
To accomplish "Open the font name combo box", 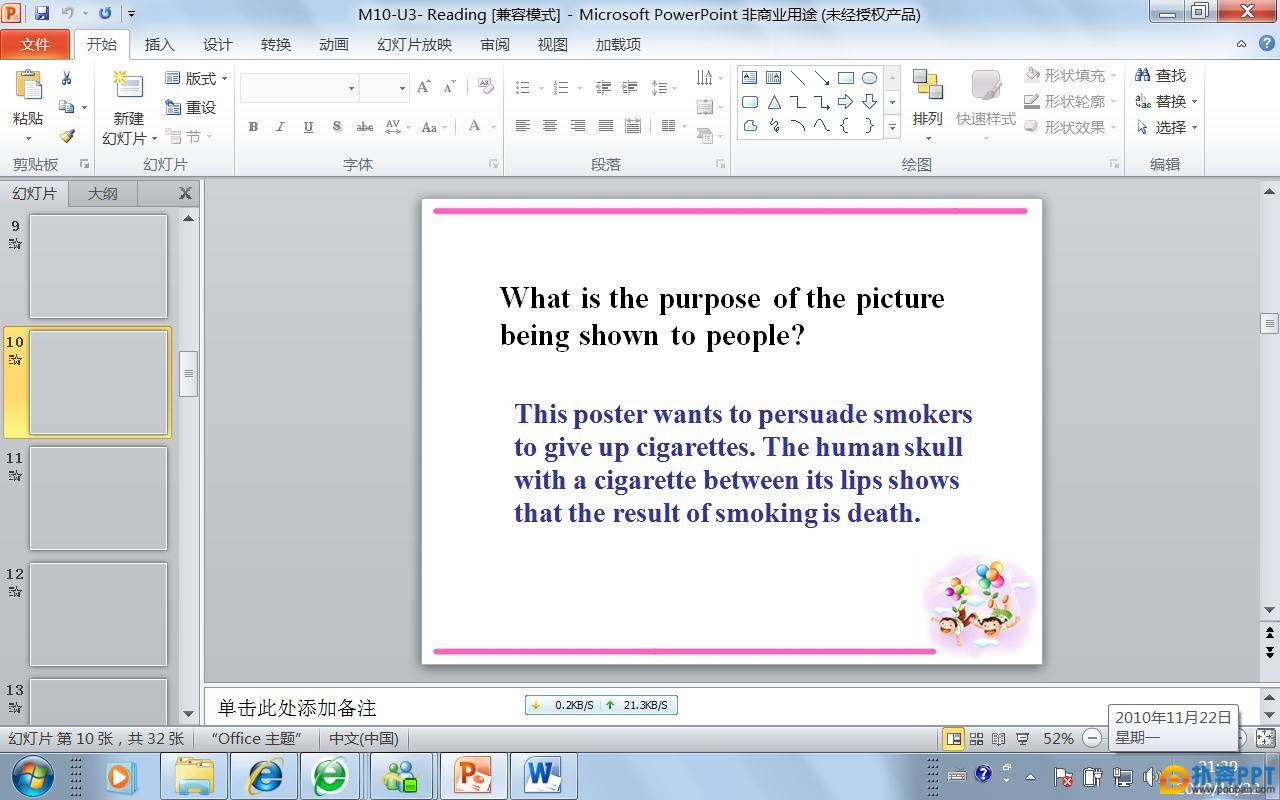I will click(x=299, y=88).
